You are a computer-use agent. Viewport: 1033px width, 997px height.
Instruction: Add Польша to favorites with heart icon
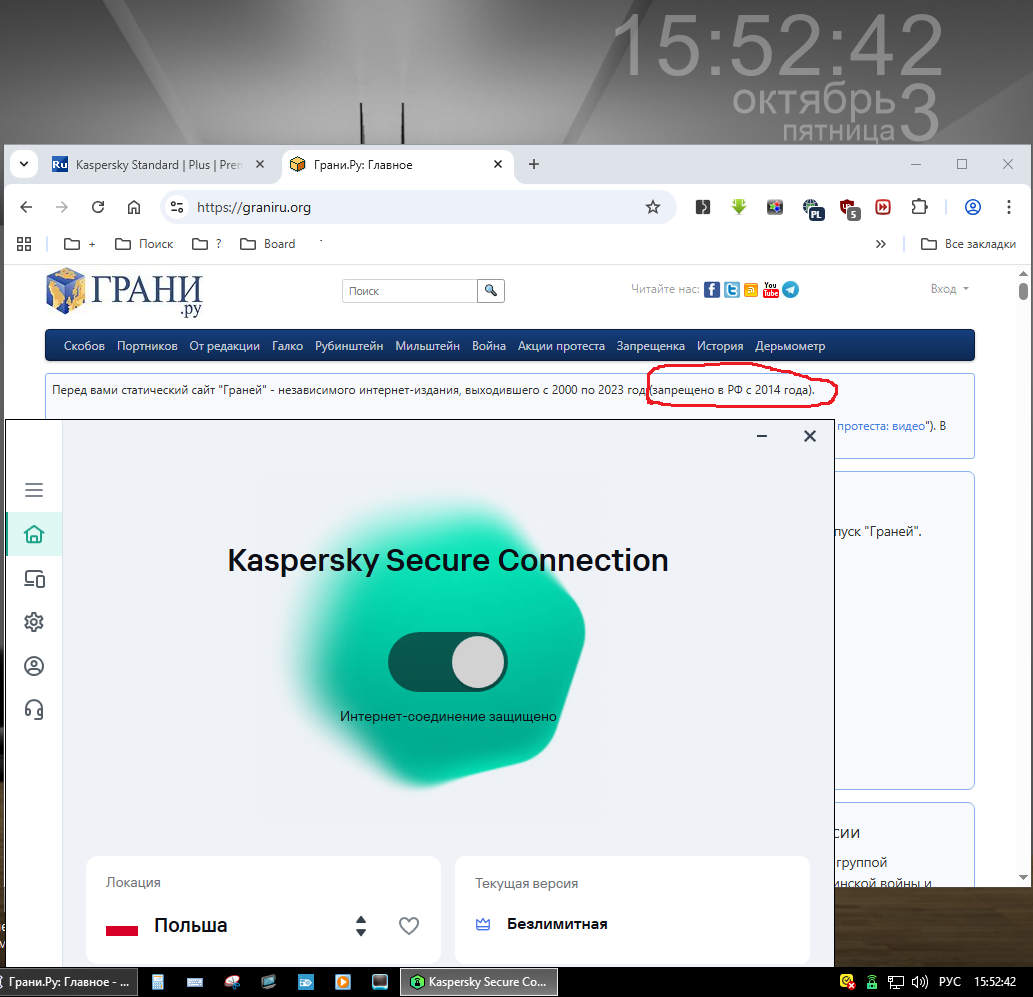tap(408, 926)
